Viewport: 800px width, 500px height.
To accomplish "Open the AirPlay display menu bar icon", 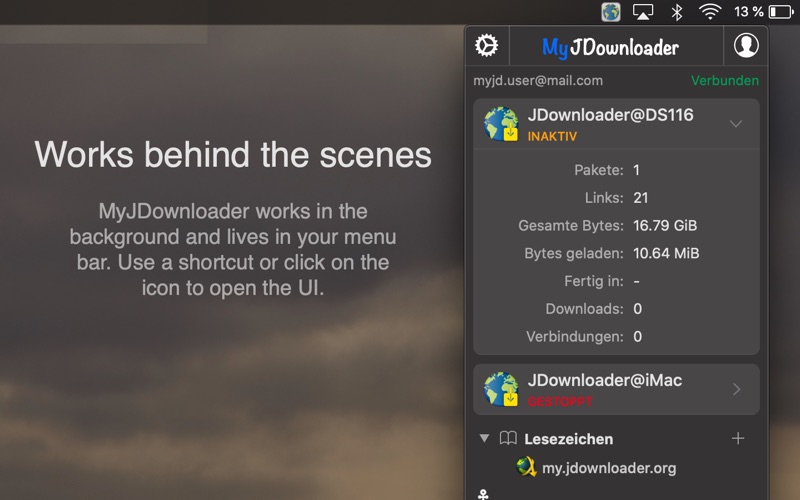I will coord(643,11).
